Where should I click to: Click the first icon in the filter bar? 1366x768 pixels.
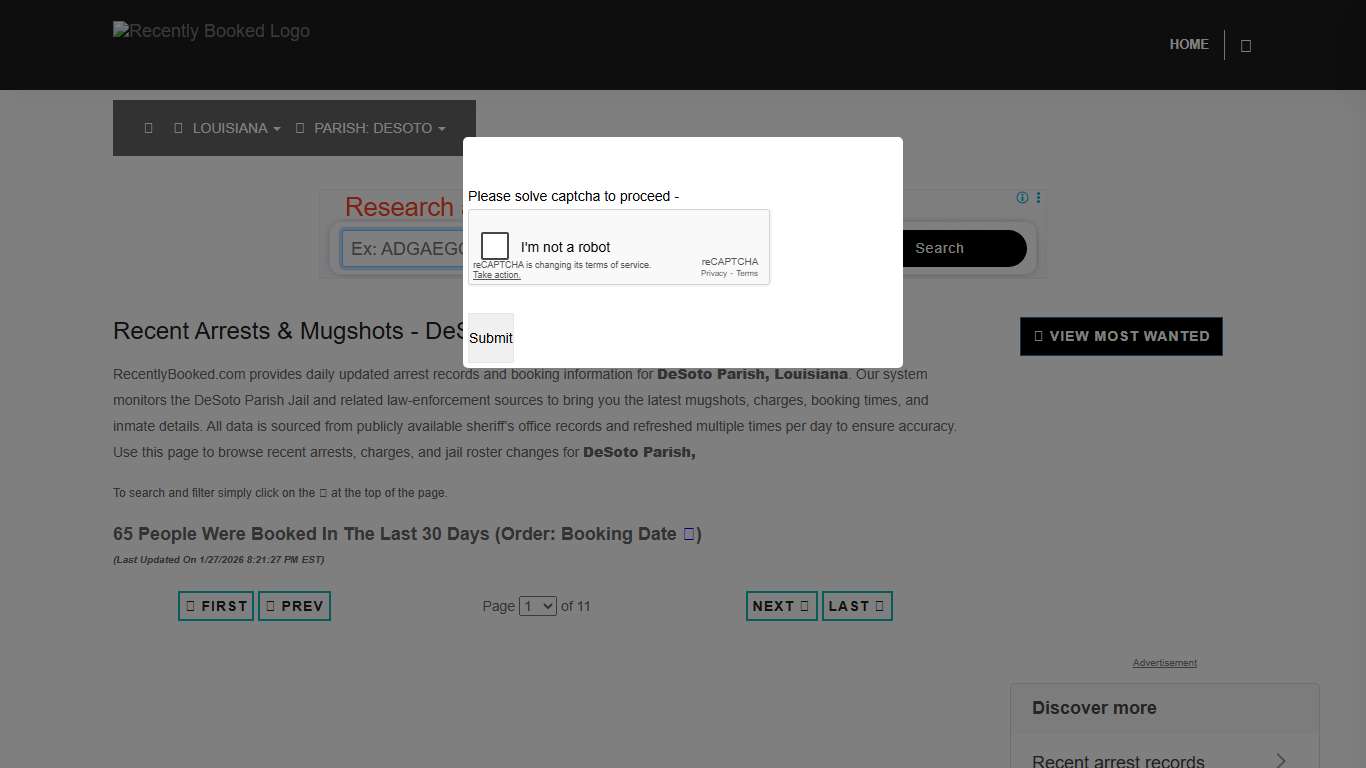click(x=148, y=128)
